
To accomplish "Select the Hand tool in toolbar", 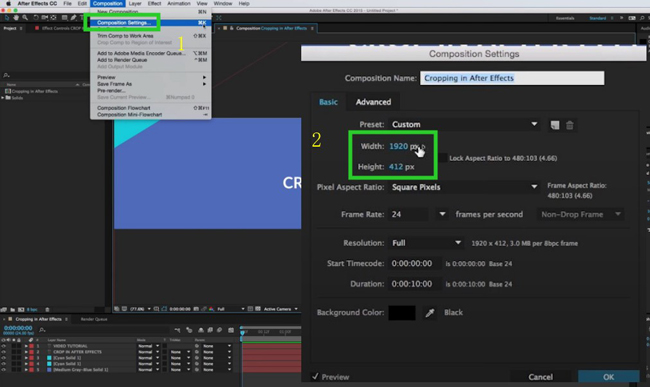I will 16,18.
